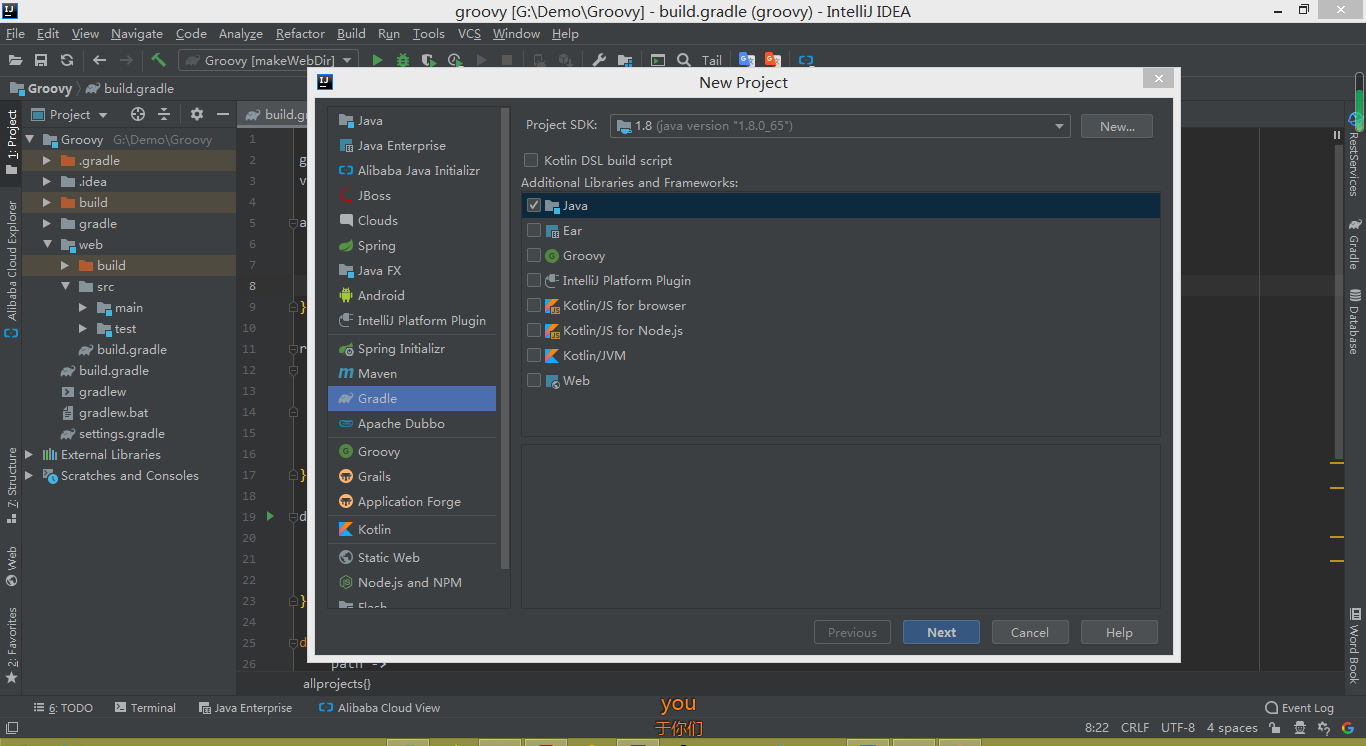Click the Build project hammer icon

coord(158,60)
